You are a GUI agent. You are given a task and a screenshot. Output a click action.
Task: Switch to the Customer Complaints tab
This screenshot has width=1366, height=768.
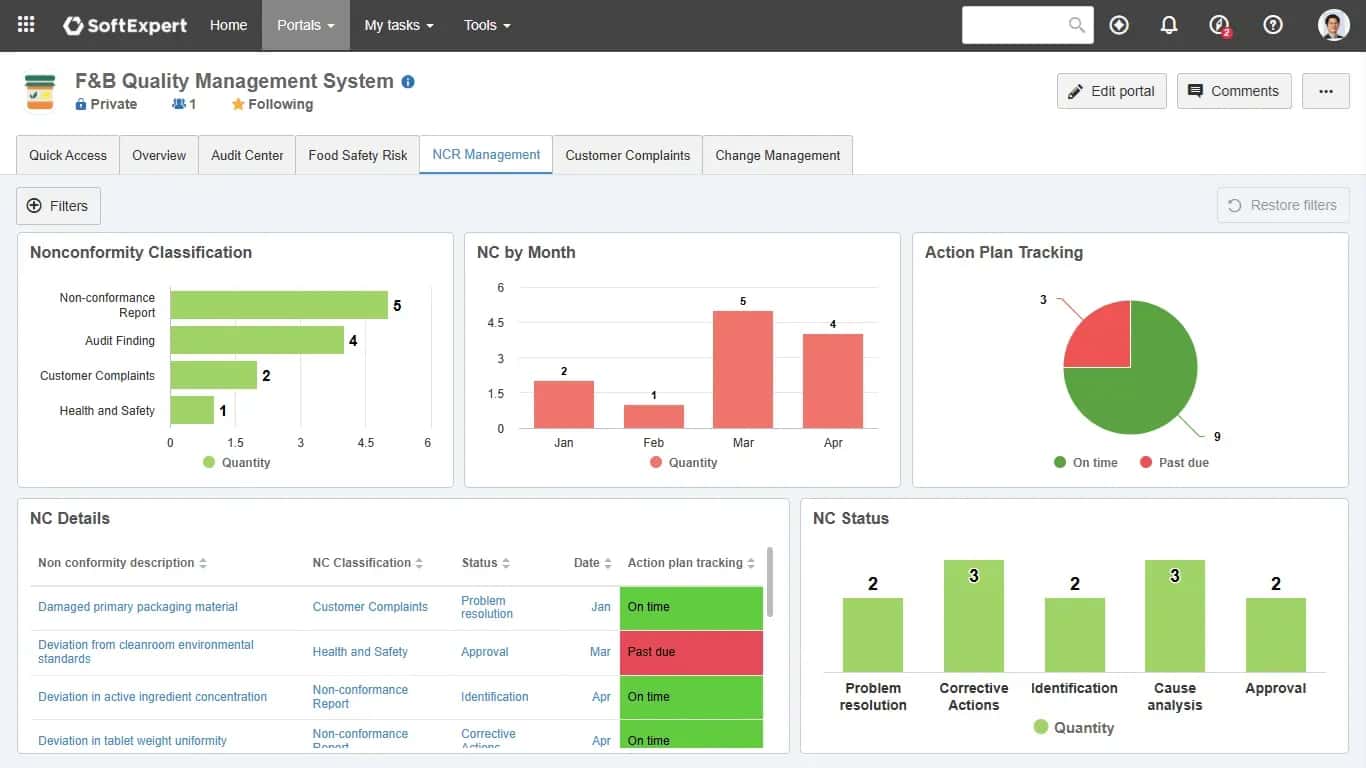[628, 155]
